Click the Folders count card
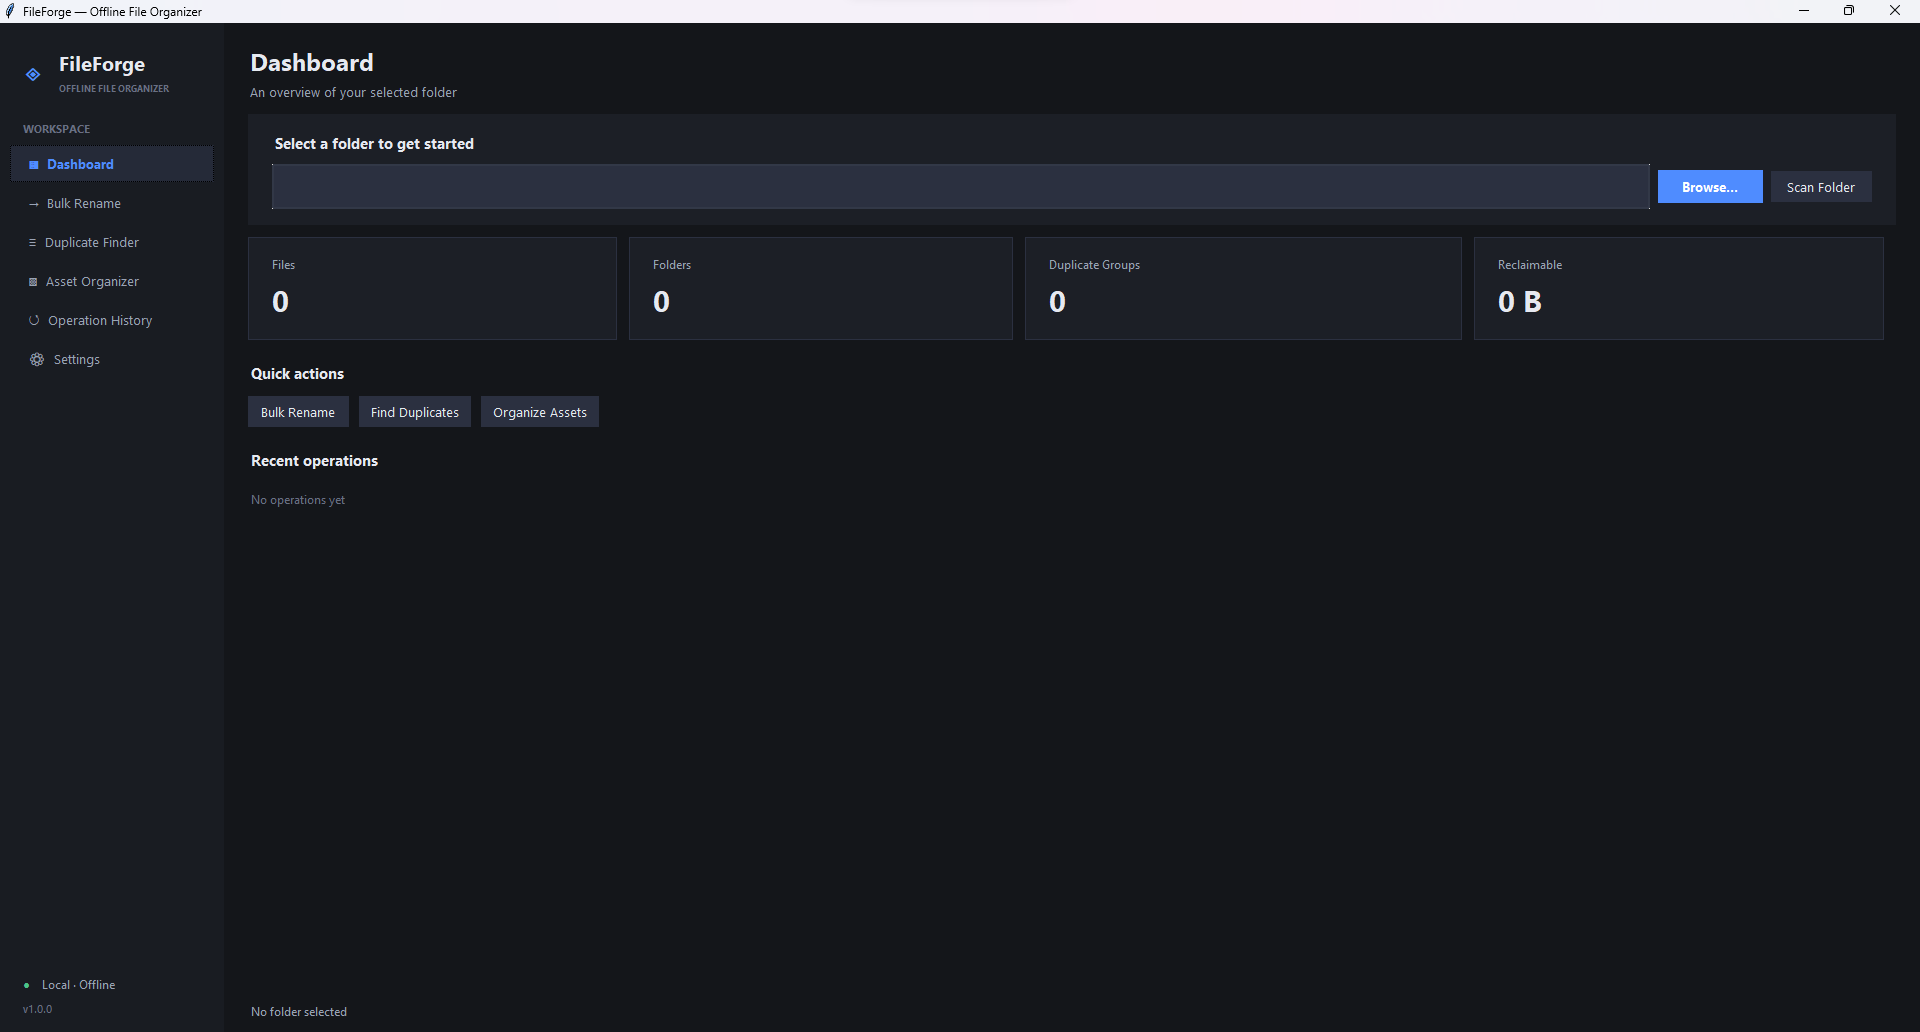Viewport: 1920px width, 1032px height. pyautogui.click(x=820, y=288)
